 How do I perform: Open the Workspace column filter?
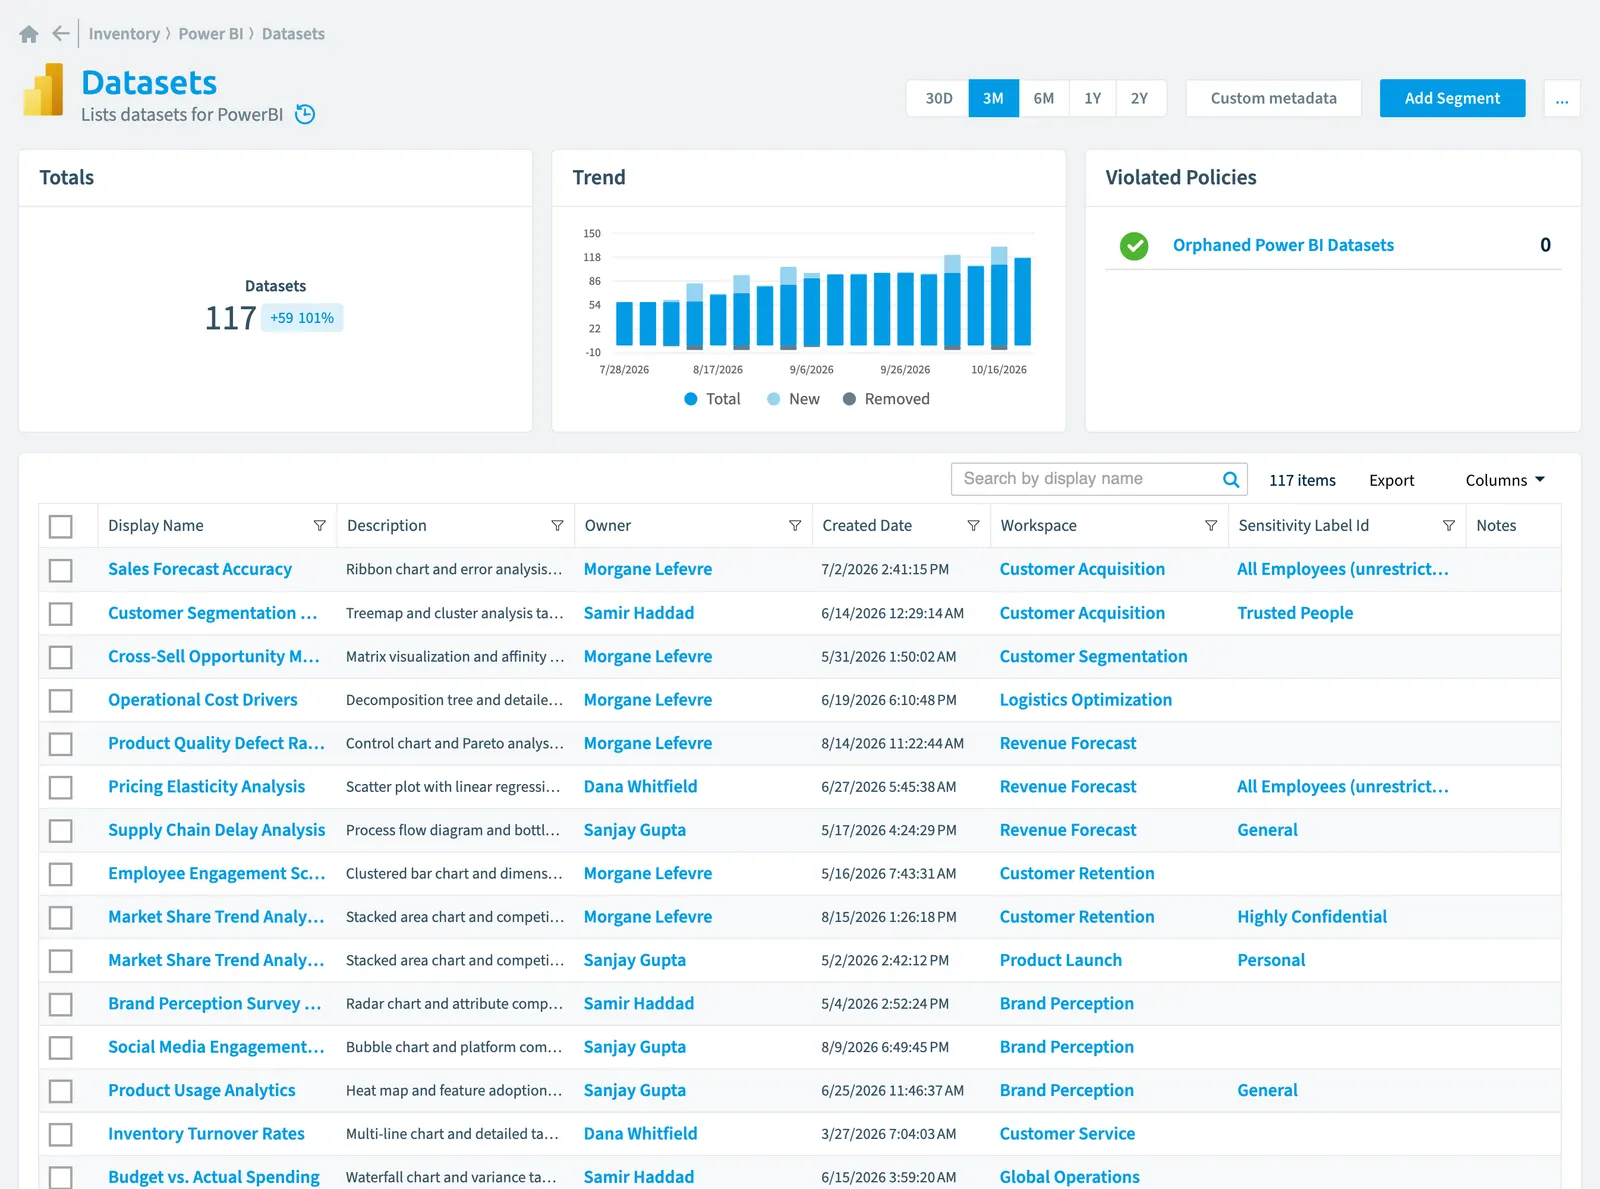click(1211, 526)
